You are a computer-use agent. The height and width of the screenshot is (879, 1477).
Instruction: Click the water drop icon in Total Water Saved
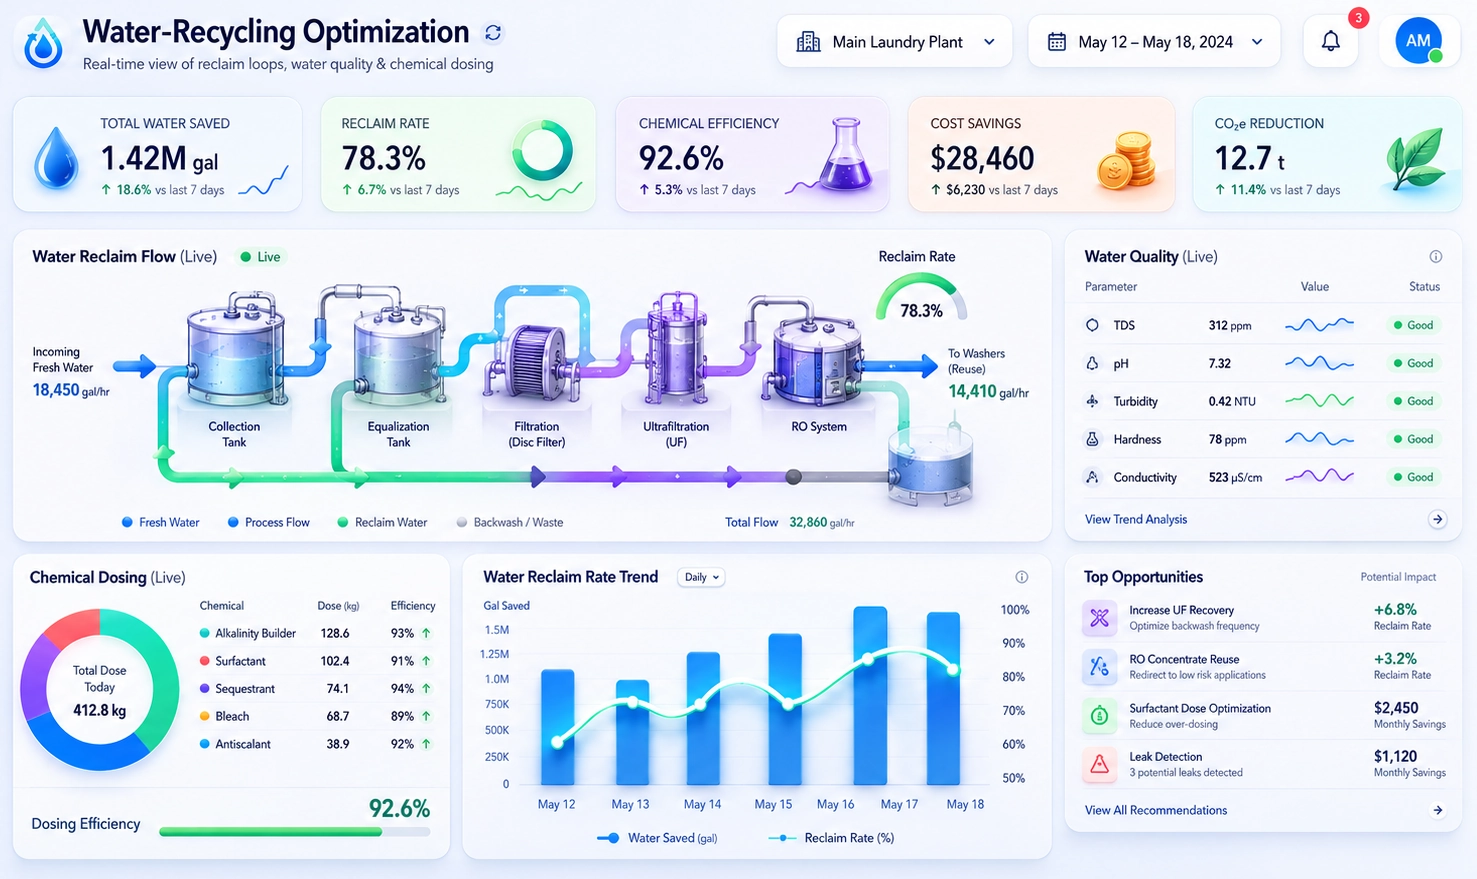56,157
